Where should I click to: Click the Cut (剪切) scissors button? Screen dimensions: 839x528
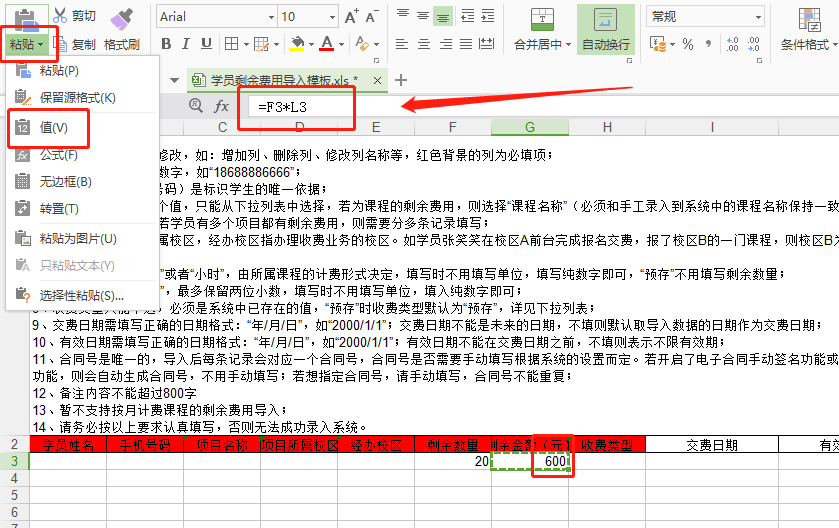74,16
